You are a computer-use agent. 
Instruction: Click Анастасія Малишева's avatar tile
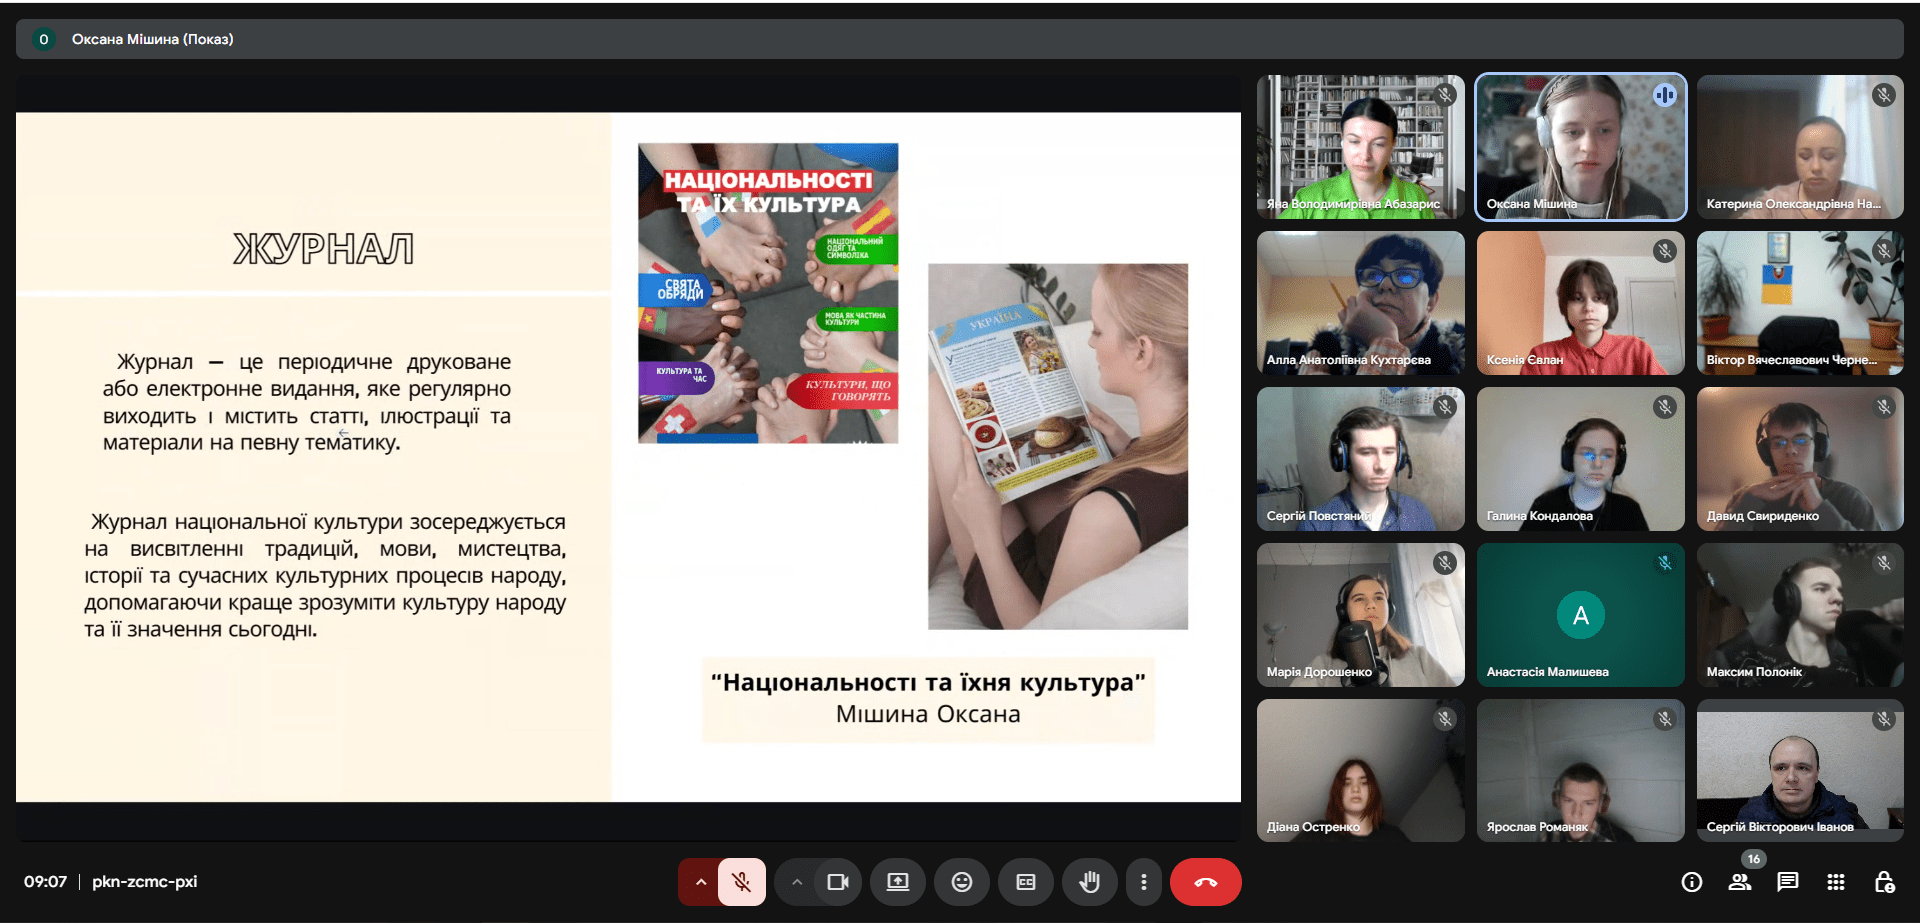click(x=1580, y=615)
